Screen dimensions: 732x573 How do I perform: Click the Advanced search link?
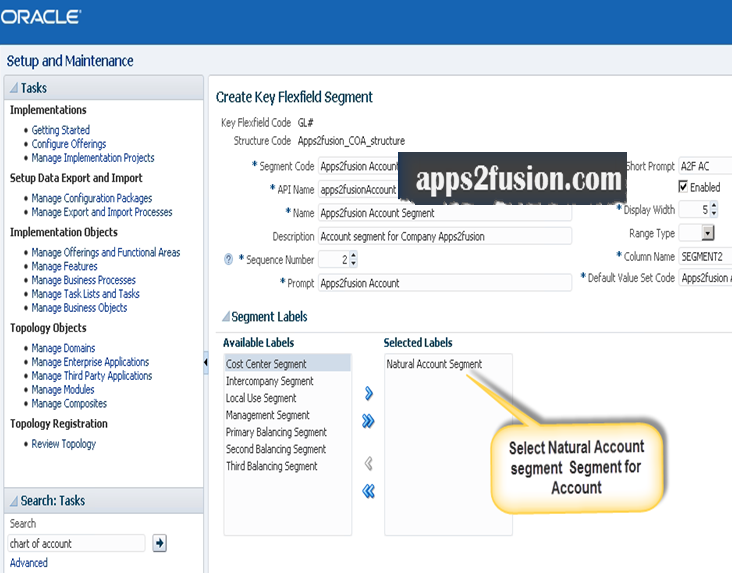(x=28, y=563)
